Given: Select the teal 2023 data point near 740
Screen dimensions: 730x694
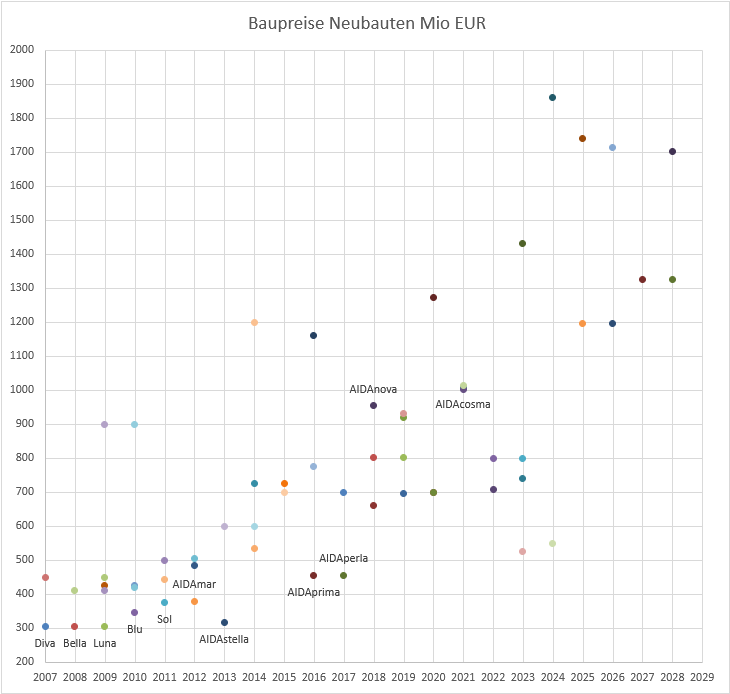Looking at the screenshot, I should click(522, 478).
